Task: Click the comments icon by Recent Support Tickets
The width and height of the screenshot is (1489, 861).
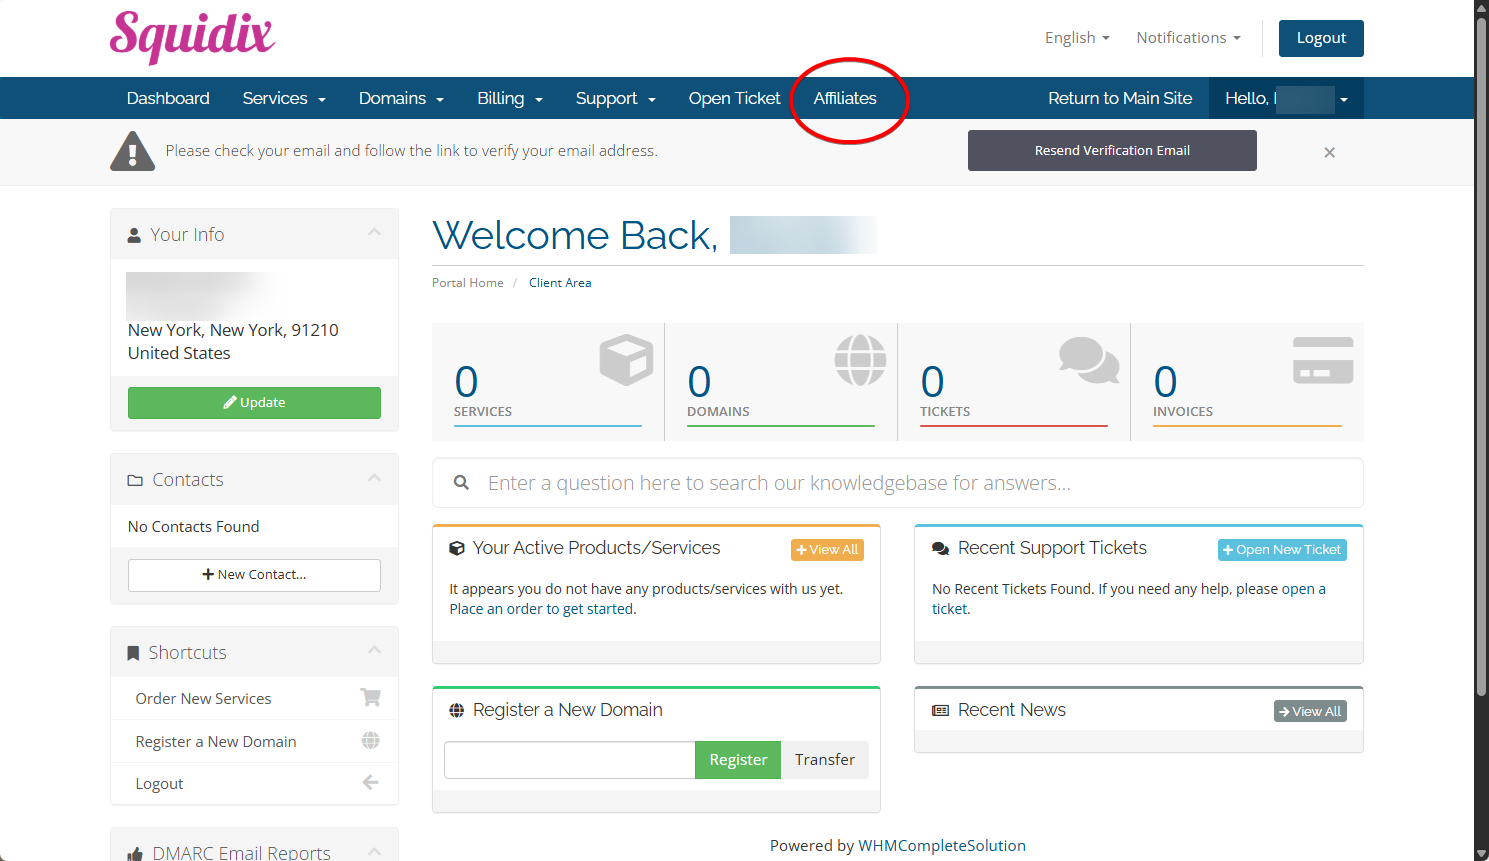Action: point(940,548)
